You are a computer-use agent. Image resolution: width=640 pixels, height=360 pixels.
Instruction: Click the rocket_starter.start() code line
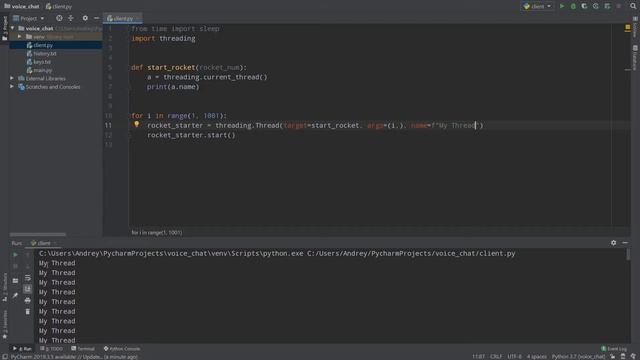point(191,135)
